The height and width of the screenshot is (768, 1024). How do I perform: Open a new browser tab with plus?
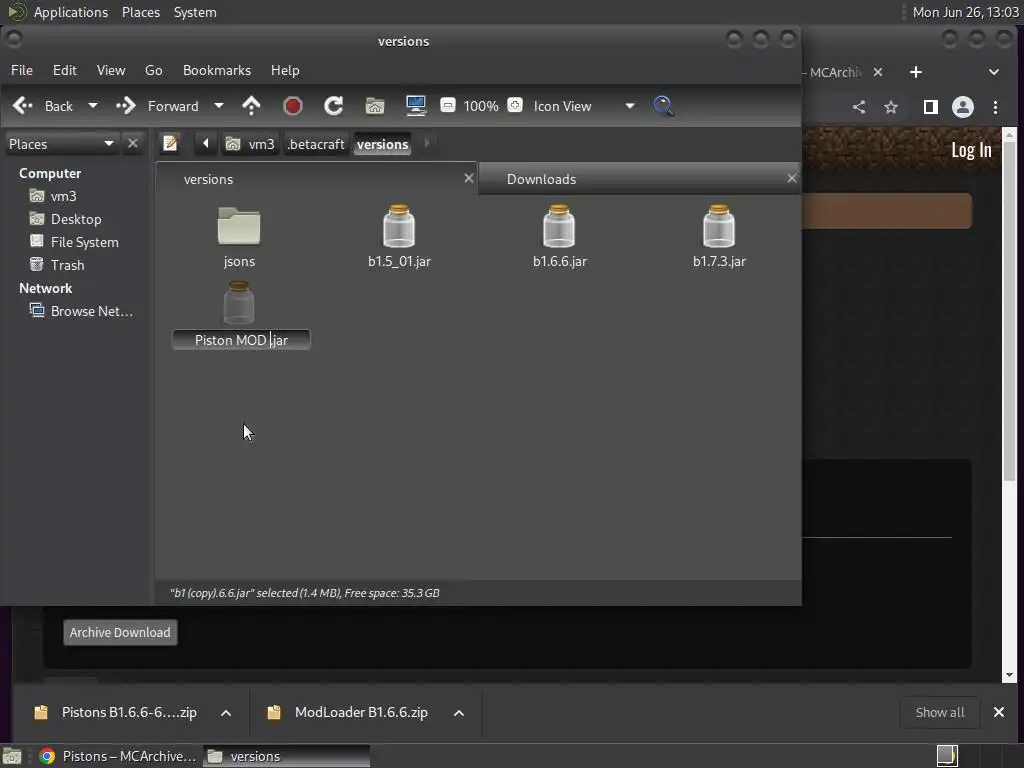click(x=916, y=72)
